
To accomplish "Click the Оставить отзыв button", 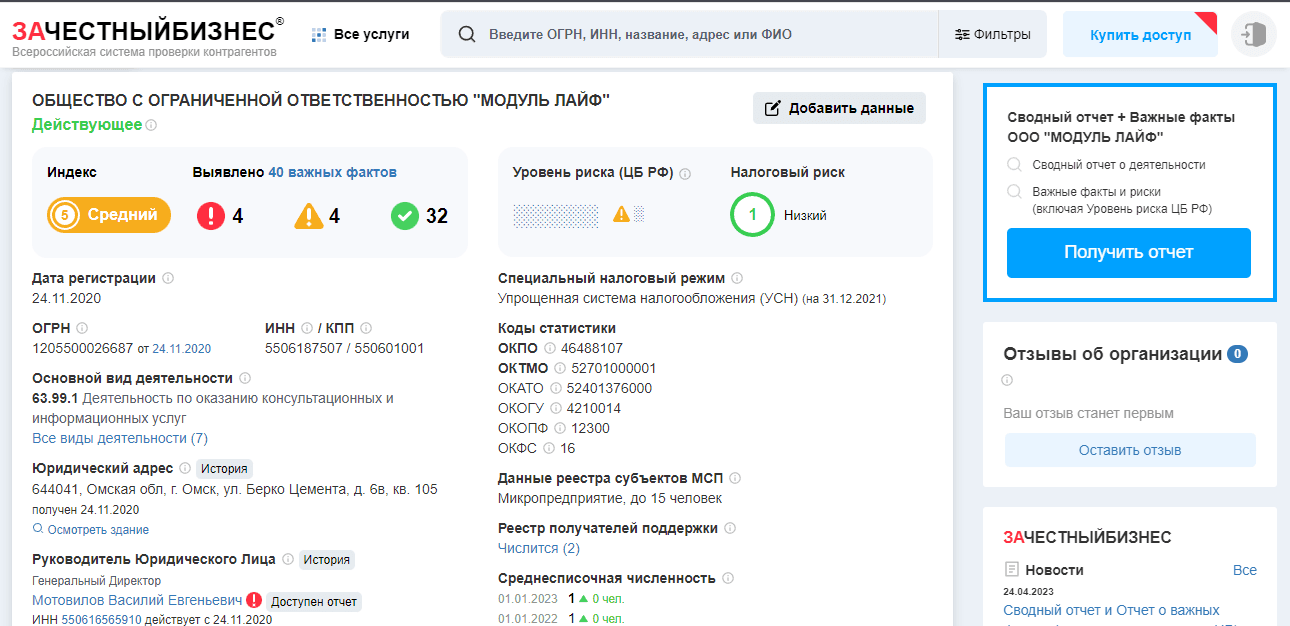I will click(x=1129, y=450).
